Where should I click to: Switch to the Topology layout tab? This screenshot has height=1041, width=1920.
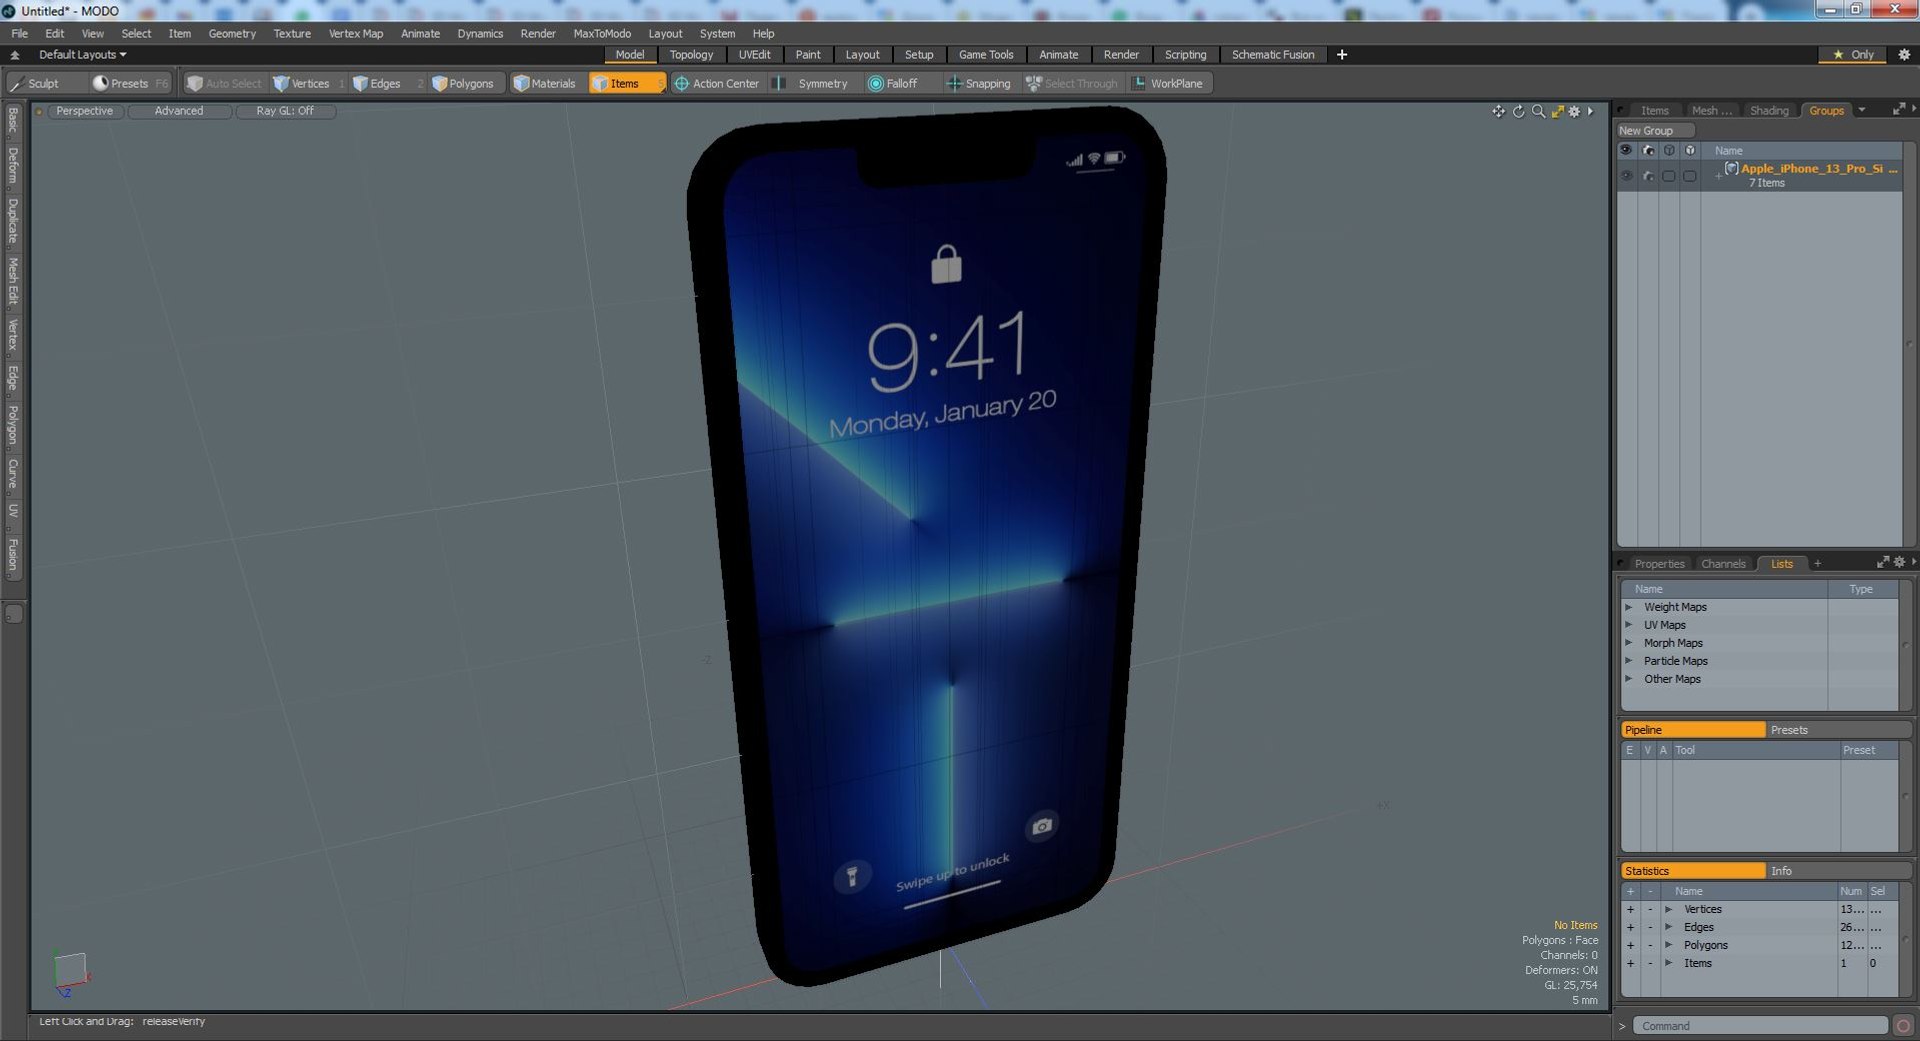(x=691, y=55)
